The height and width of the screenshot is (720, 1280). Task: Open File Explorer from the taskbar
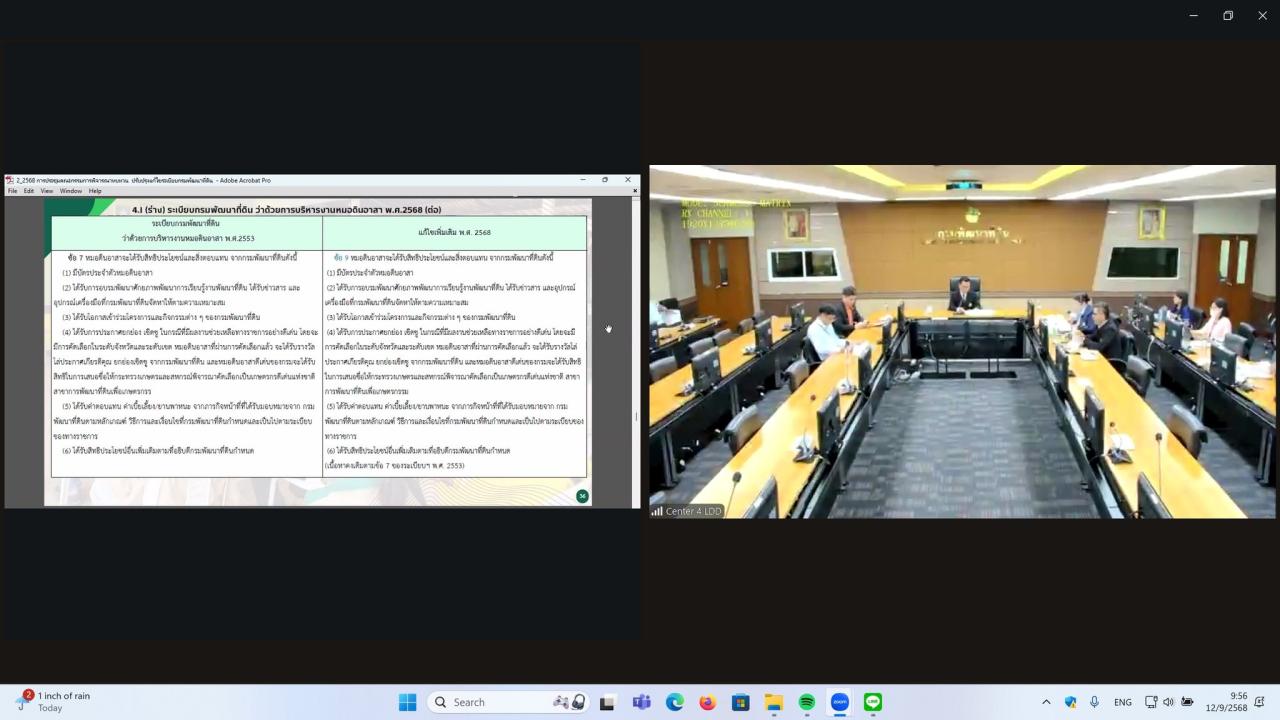[x=774, y=702]
